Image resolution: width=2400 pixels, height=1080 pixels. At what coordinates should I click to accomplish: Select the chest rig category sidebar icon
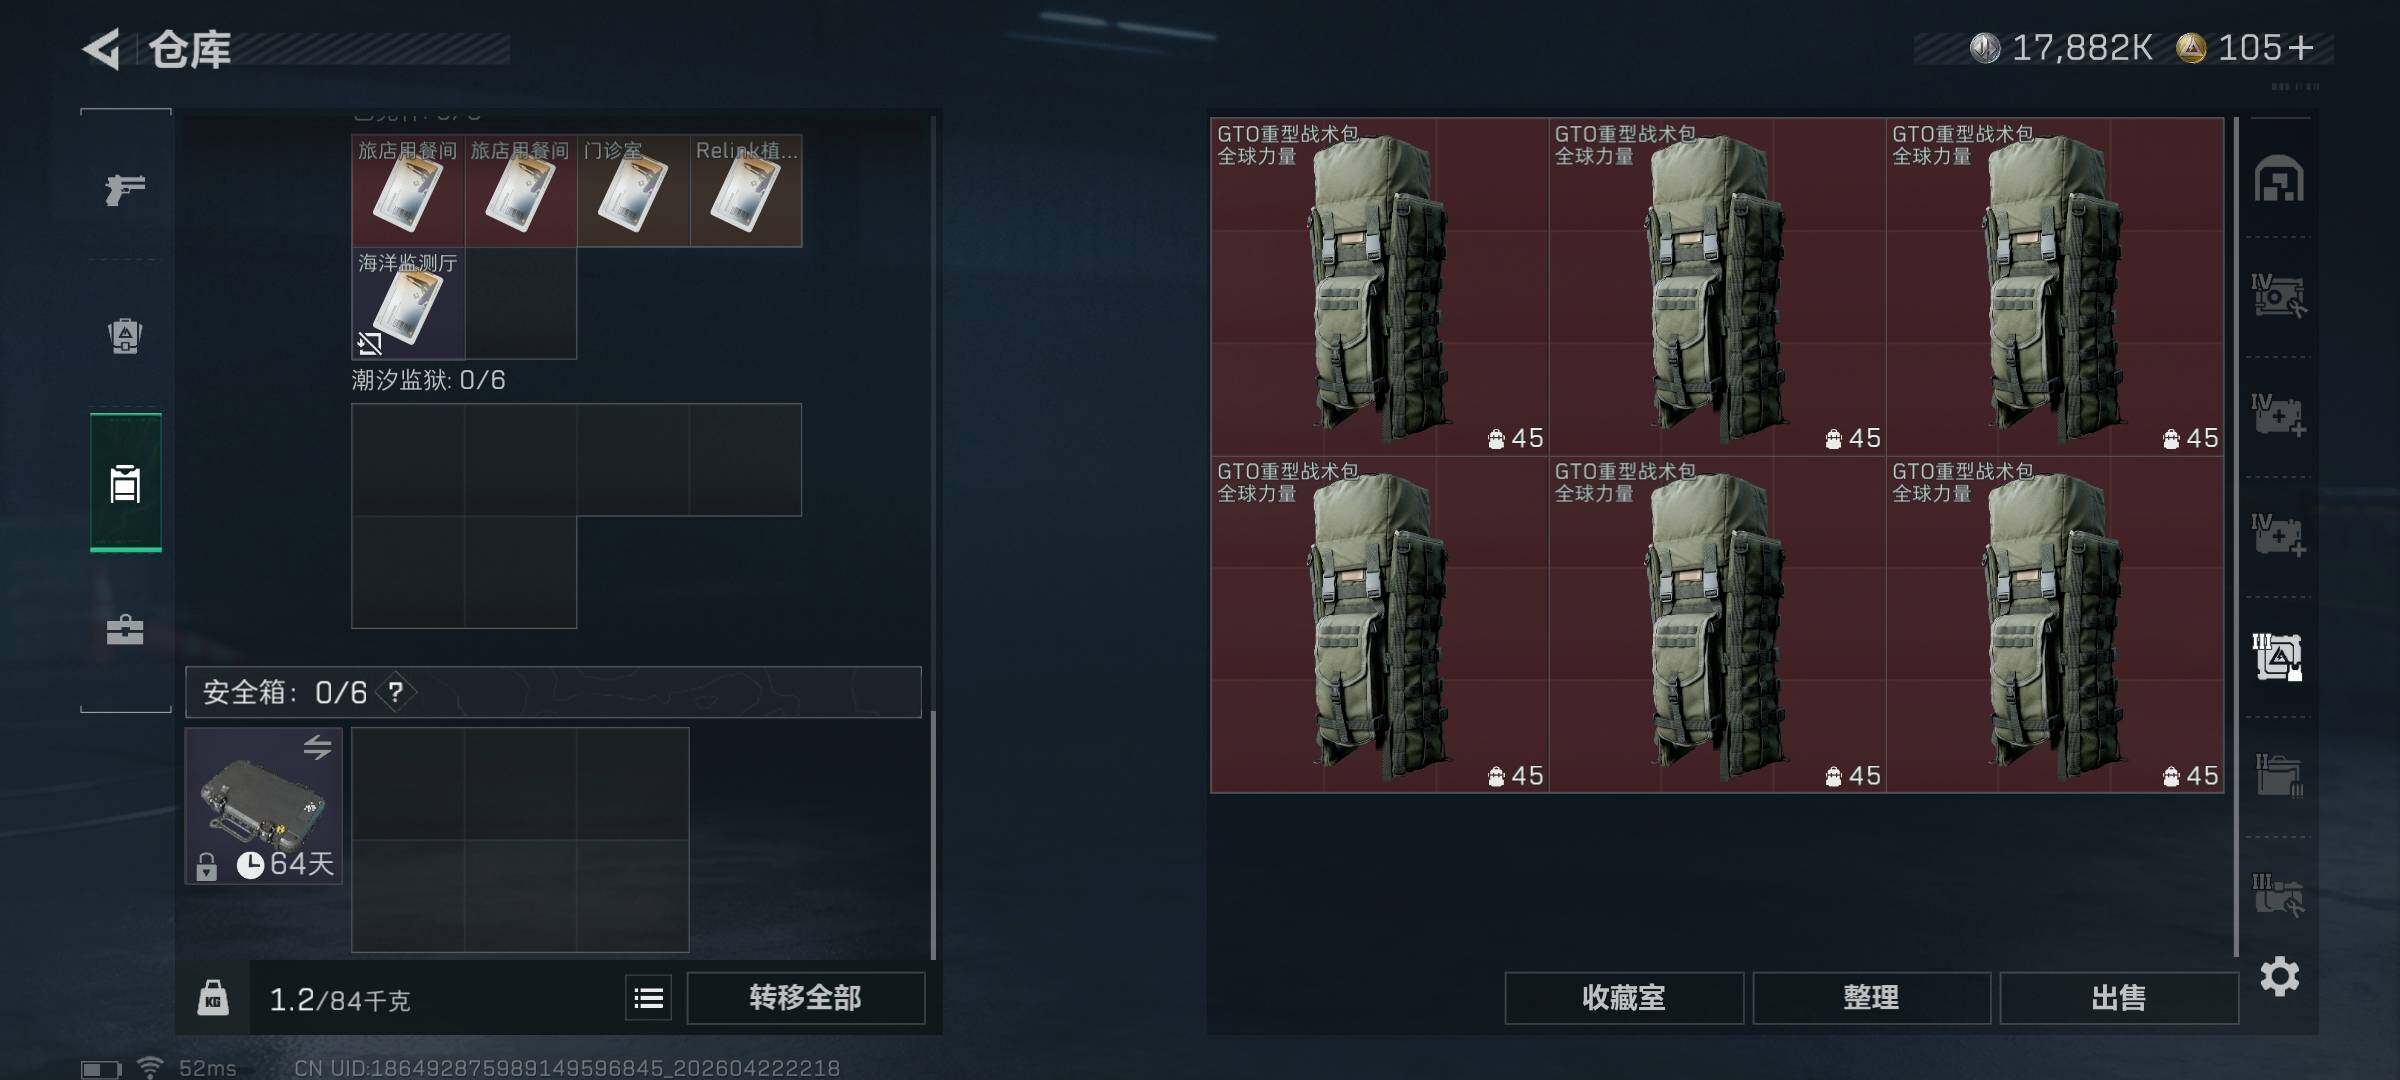pos(125,335)
